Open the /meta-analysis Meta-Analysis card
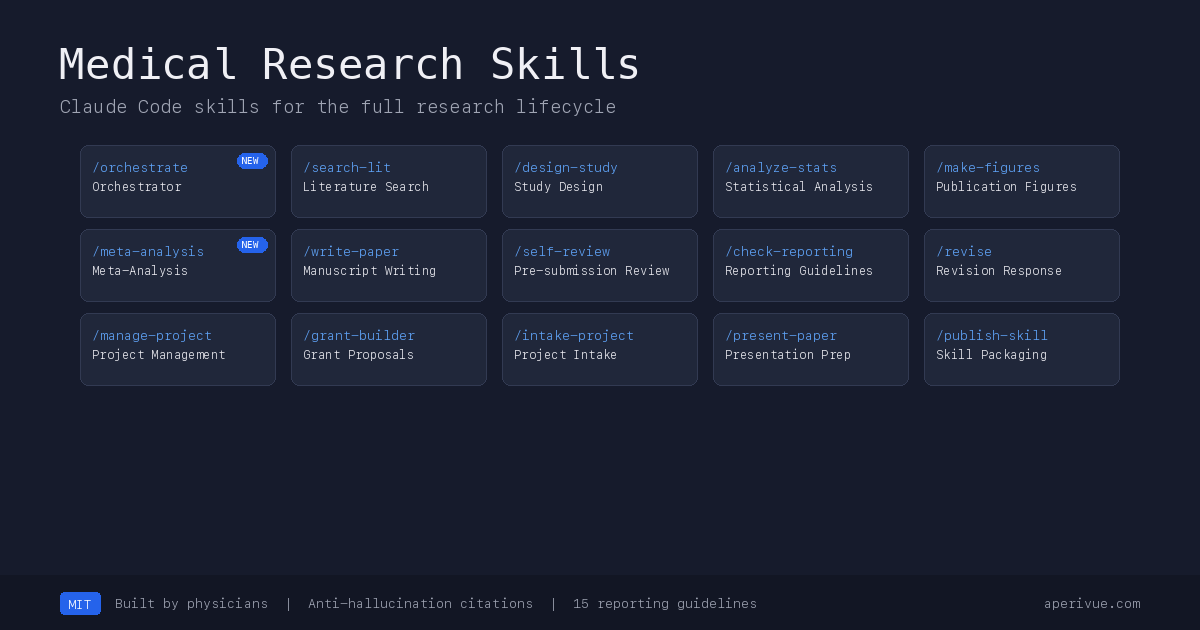1200x630 pixels. click(x=177, y=265)
